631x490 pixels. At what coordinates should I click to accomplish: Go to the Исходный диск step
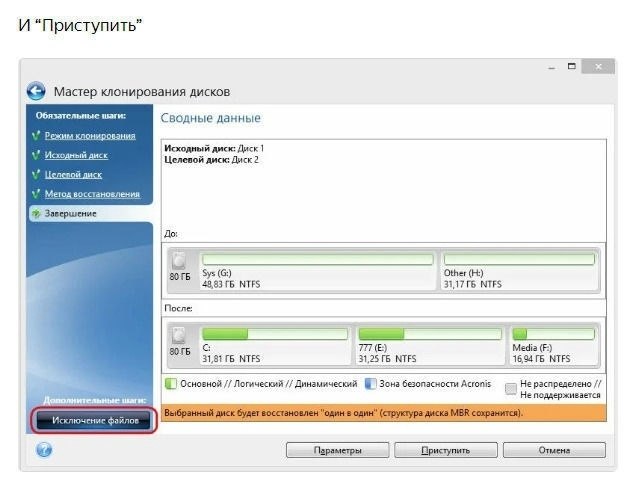(x=76, y=155)
